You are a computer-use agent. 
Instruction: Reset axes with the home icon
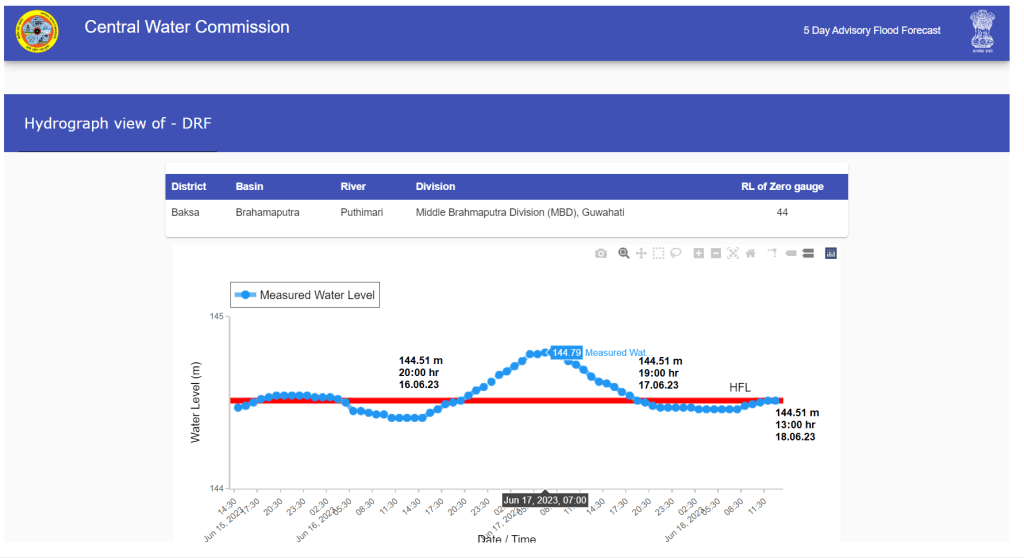(x=750, y=254)
